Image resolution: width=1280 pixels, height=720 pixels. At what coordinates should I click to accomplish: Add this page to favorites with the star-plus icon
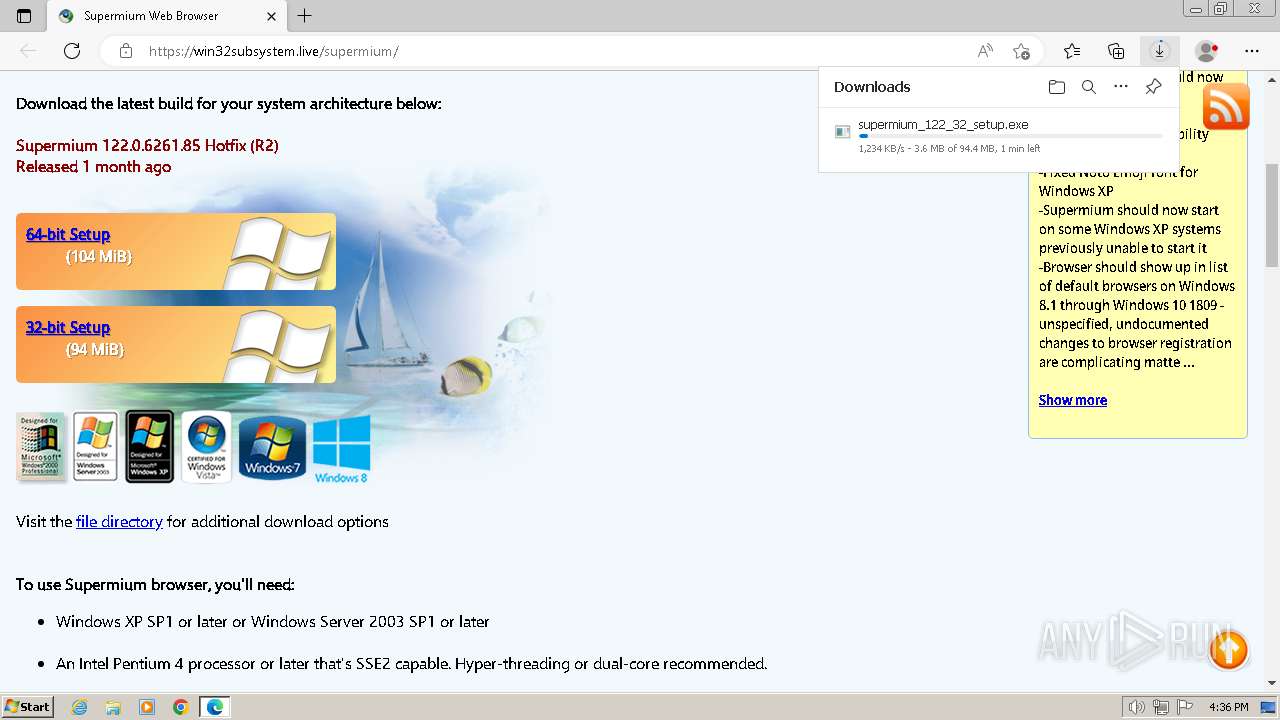(1021, 51)
